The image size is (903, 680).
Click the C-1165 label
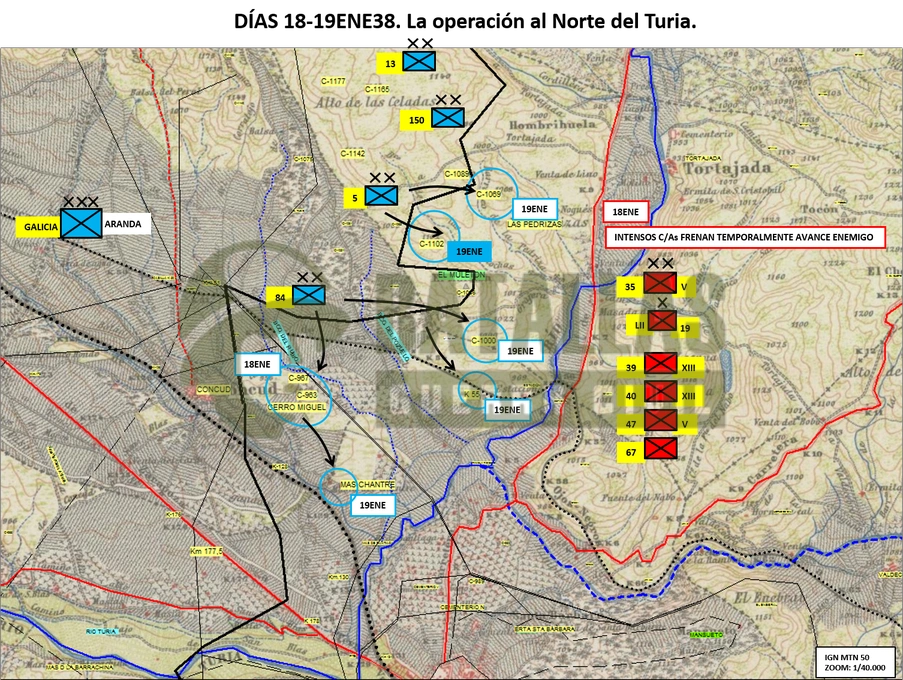point(377,89)
